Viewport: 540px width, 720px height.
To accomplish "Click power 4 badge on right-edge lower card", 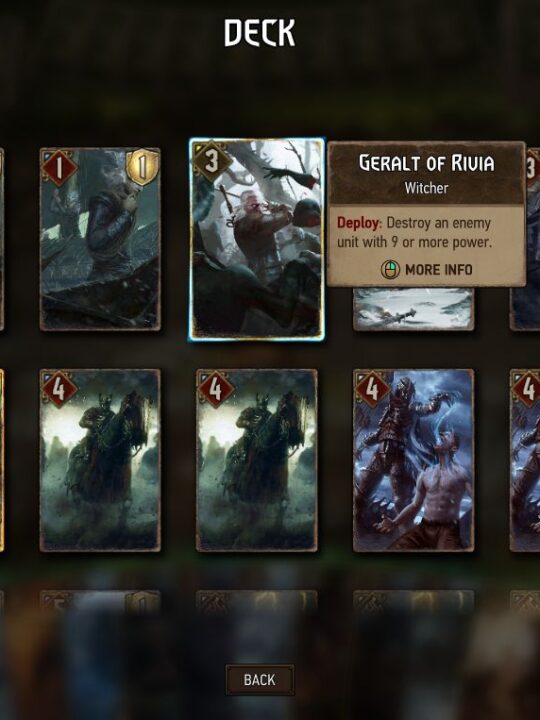I will [527, 390].
